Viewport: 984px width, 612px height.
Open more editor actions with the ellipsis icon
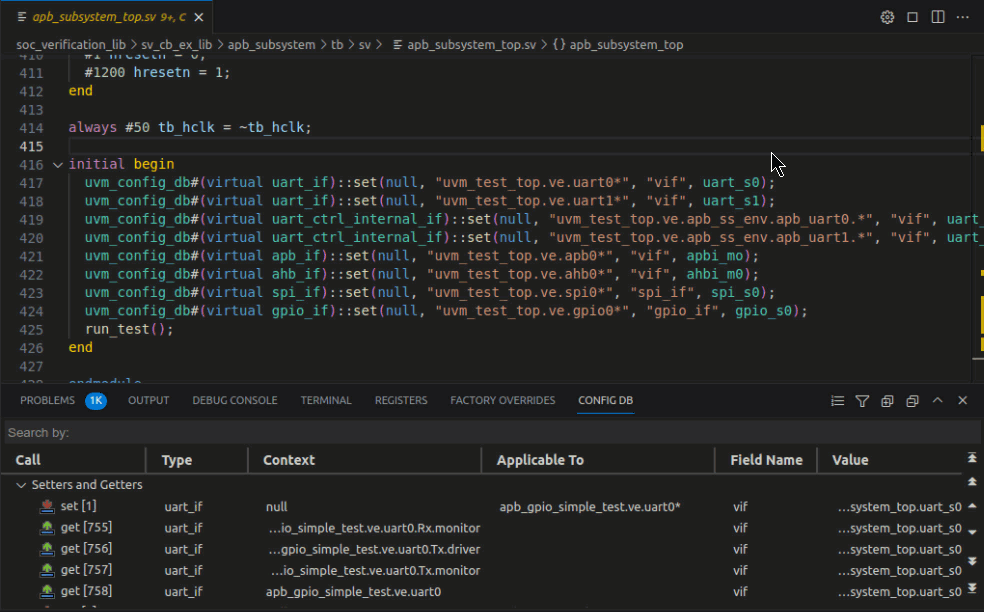[x=962, y=17]
